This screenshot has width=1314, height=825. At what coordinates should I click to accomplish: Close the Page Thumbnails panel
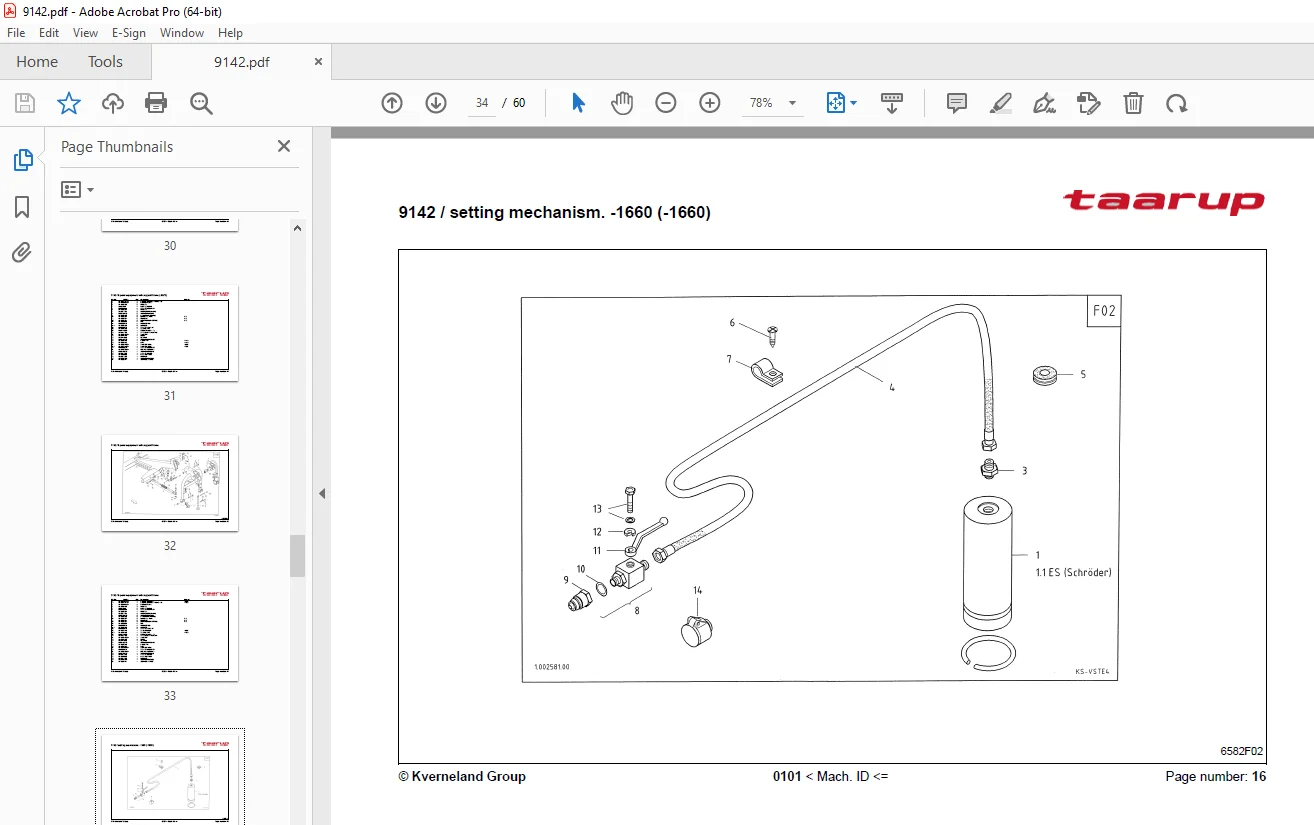coord(284,146)
